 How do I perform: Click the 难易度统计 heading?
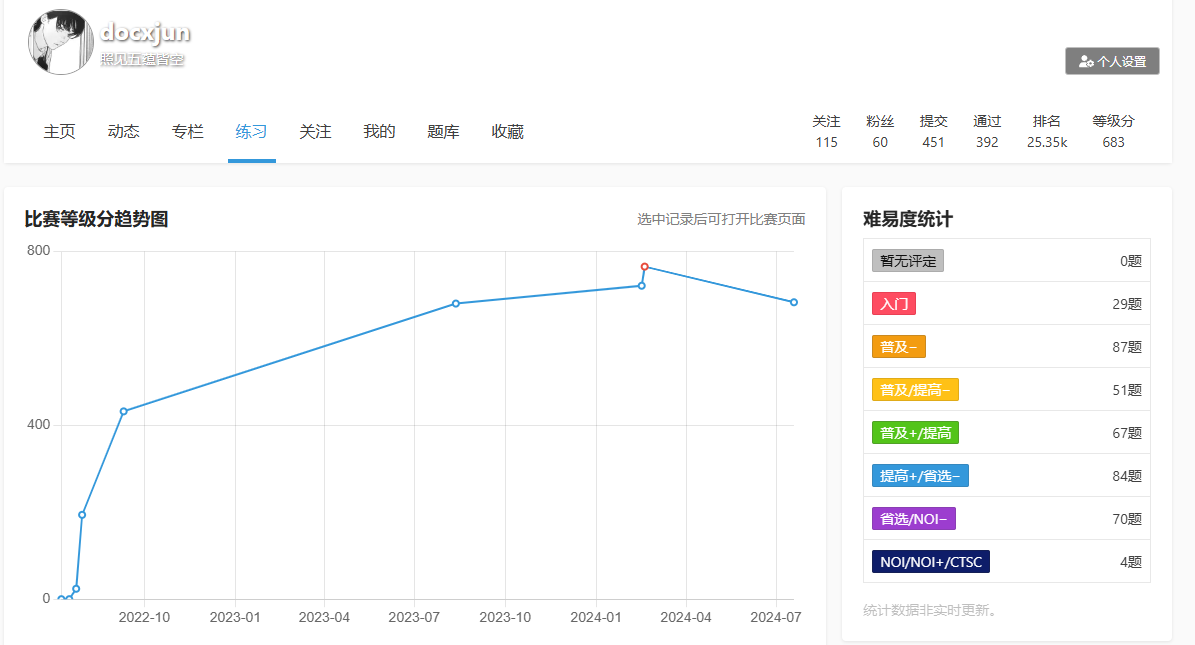tap(908, 220)
